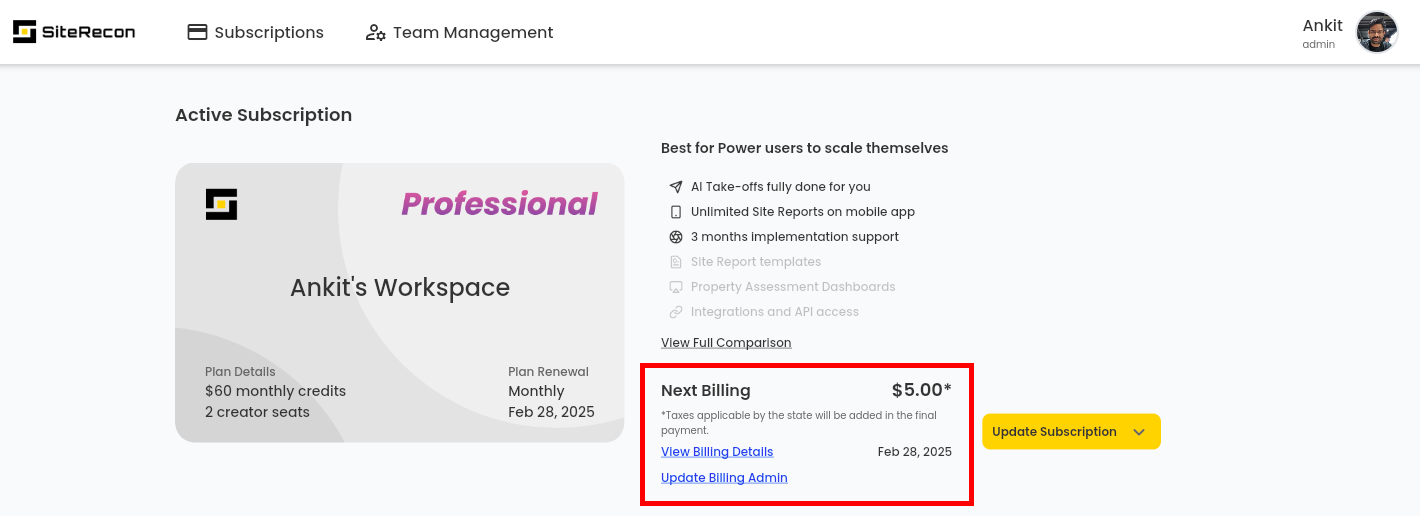Image resolution: width=1420 pixels, height=516 pixels.
Task: Click the mobile Site Reports icon
Action: pos(676,212)
